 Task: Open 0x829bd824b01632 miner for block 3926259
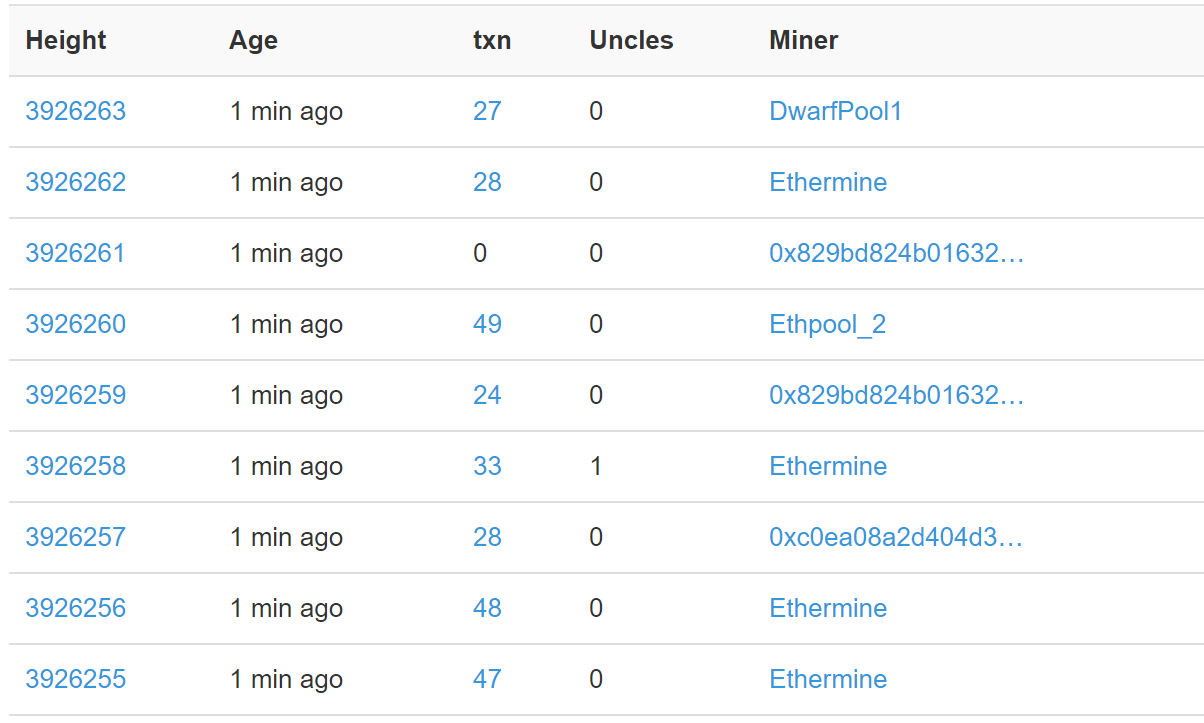pos(897,395)
